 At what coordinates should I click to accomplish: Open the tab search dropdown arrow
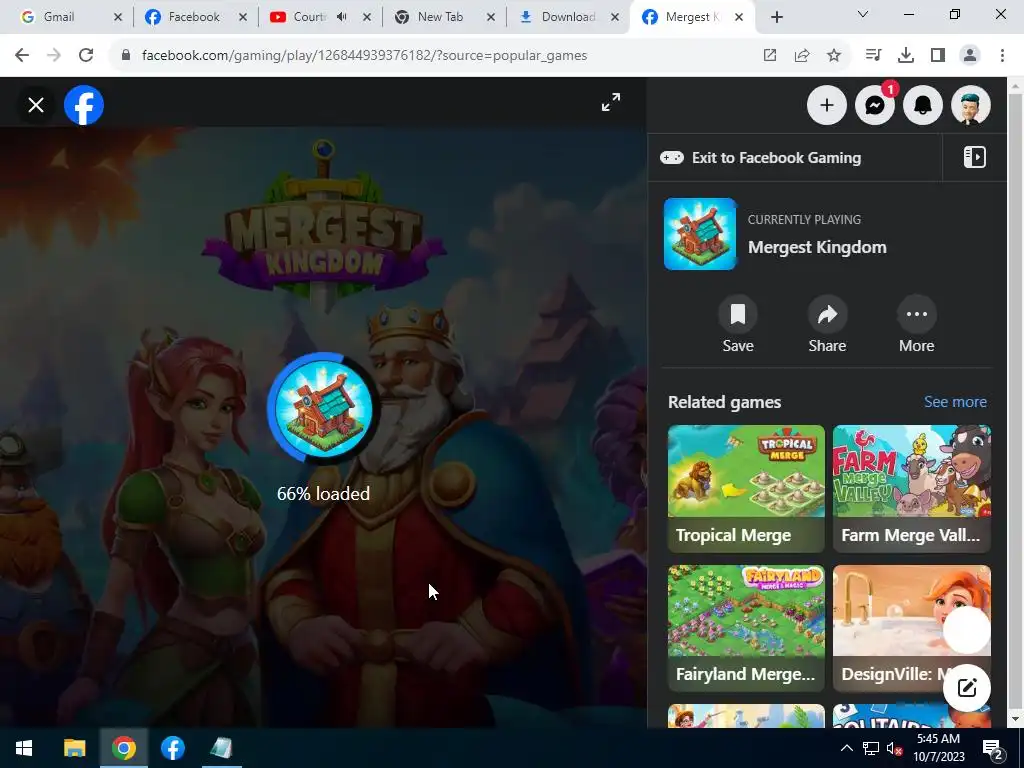point(863,14)
